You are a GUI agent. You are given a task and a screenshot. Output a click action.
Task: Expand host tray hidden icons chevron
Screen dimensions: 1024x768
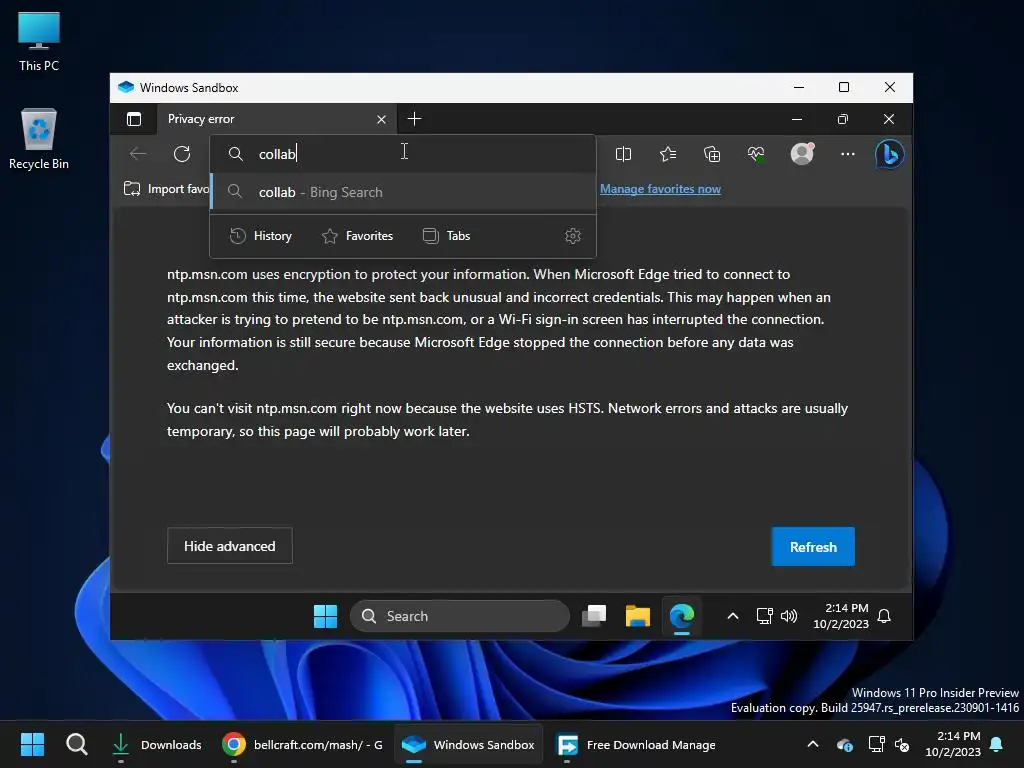click(813, 744)
